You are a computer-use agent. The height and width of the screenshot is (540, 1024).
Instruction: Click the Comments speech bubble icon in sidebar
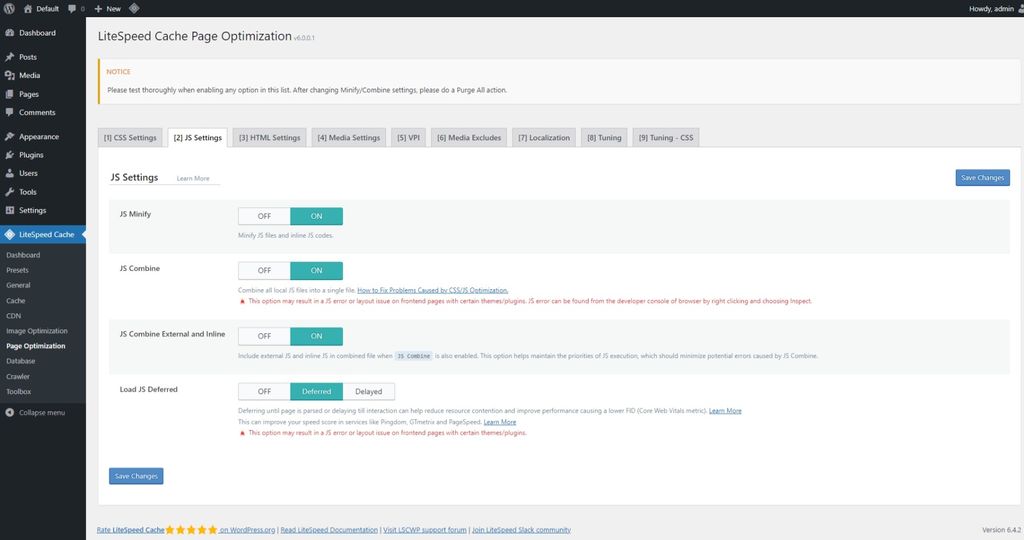click(x=10, y=112)
